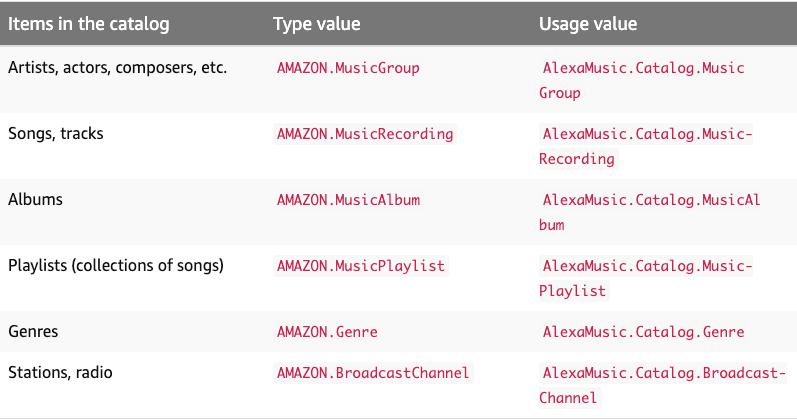Click the AlexaMusic.Catalog.BroadcastChannel usage value
The height and width of the screenshot is (419, 797).
point(660,373)
